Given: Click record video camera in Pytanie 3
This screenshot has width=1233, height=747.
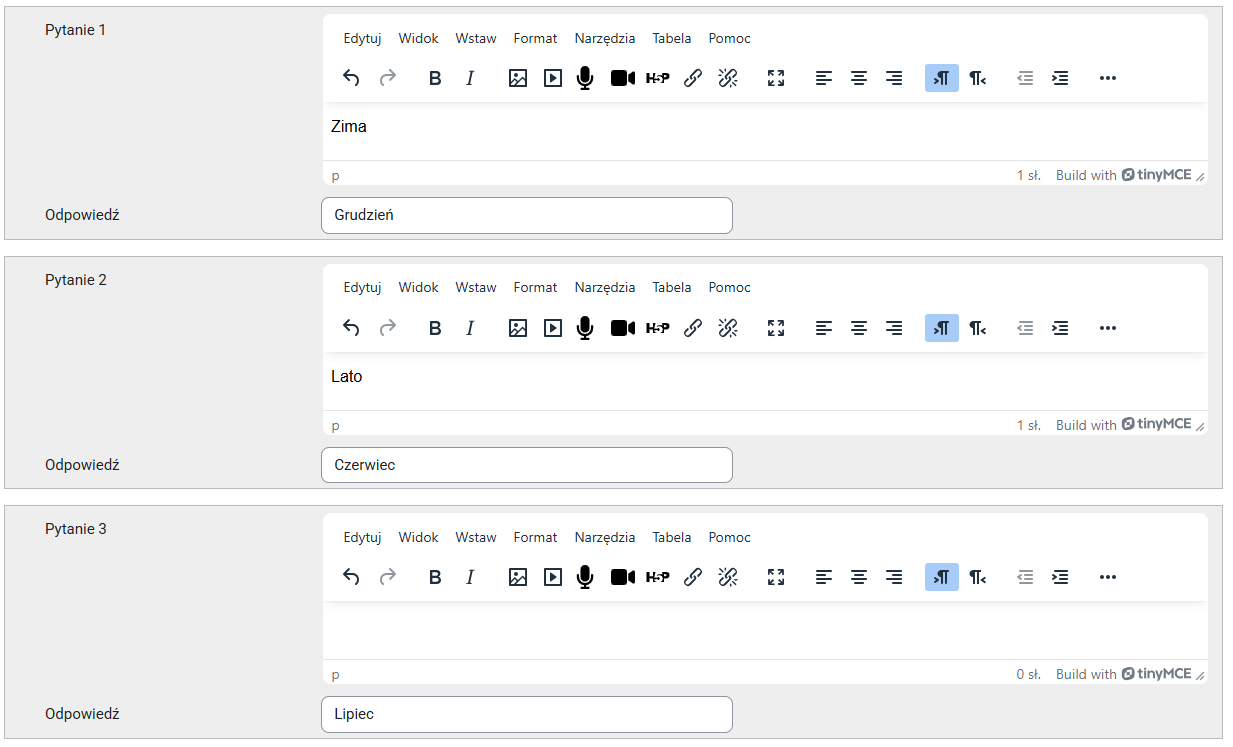Looking at the screenshot, I should 623,577.
